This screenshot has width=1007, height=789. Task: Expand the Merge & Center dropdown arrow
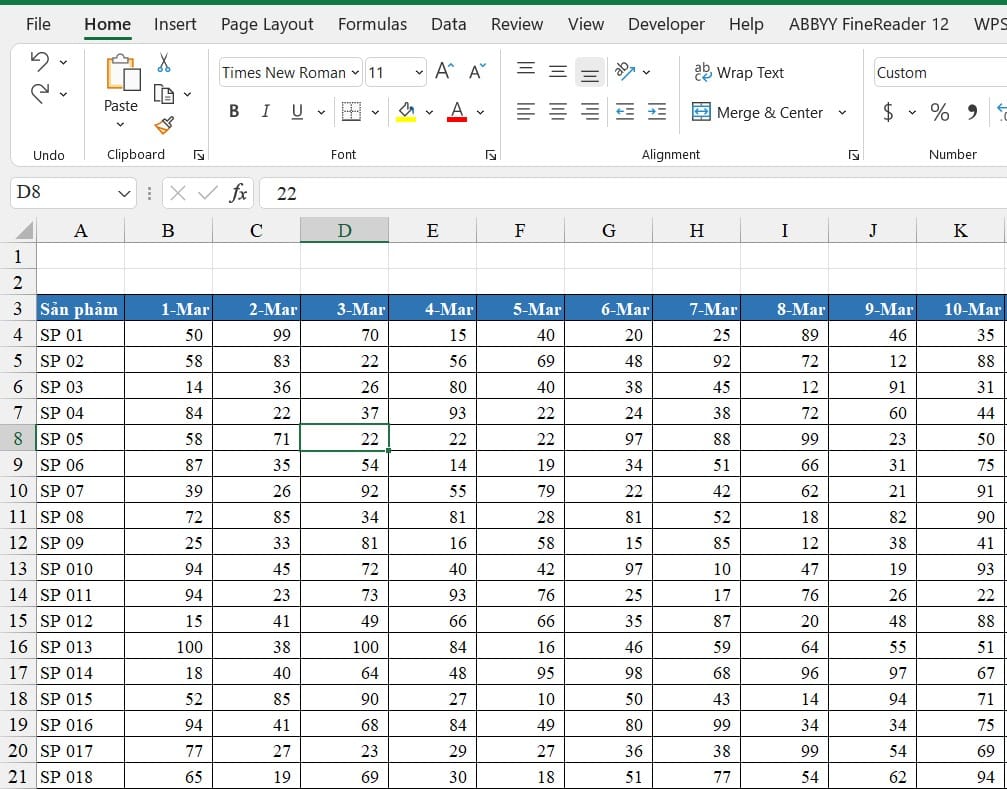click(842, 112)
